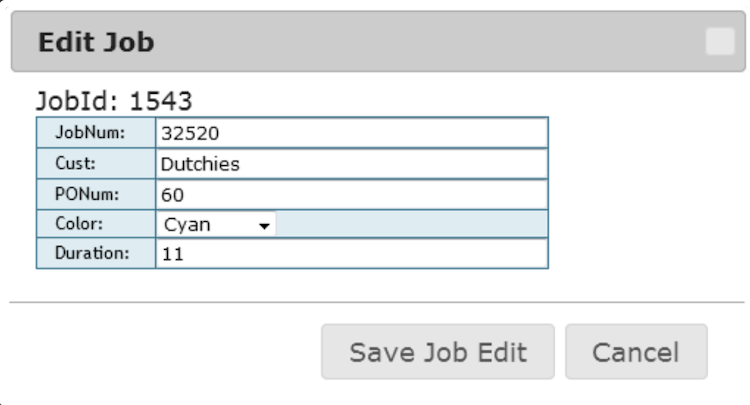The image size is (750, 405).
Task: Focus the Duration field containing 11
Action: point(351,254)
